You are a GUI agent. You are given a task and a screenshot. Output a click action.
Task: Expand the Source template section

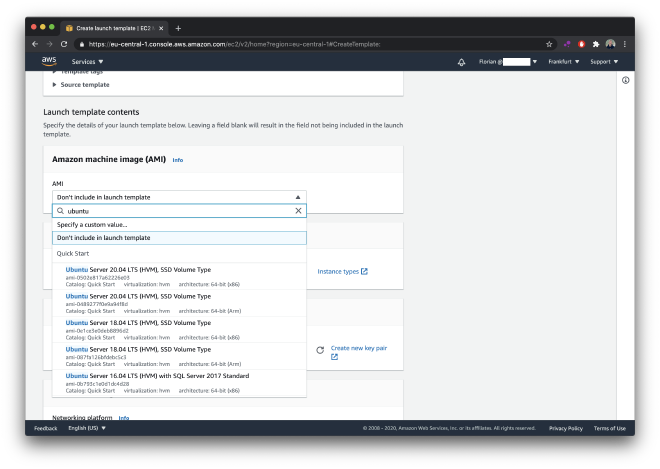(81, 85)
